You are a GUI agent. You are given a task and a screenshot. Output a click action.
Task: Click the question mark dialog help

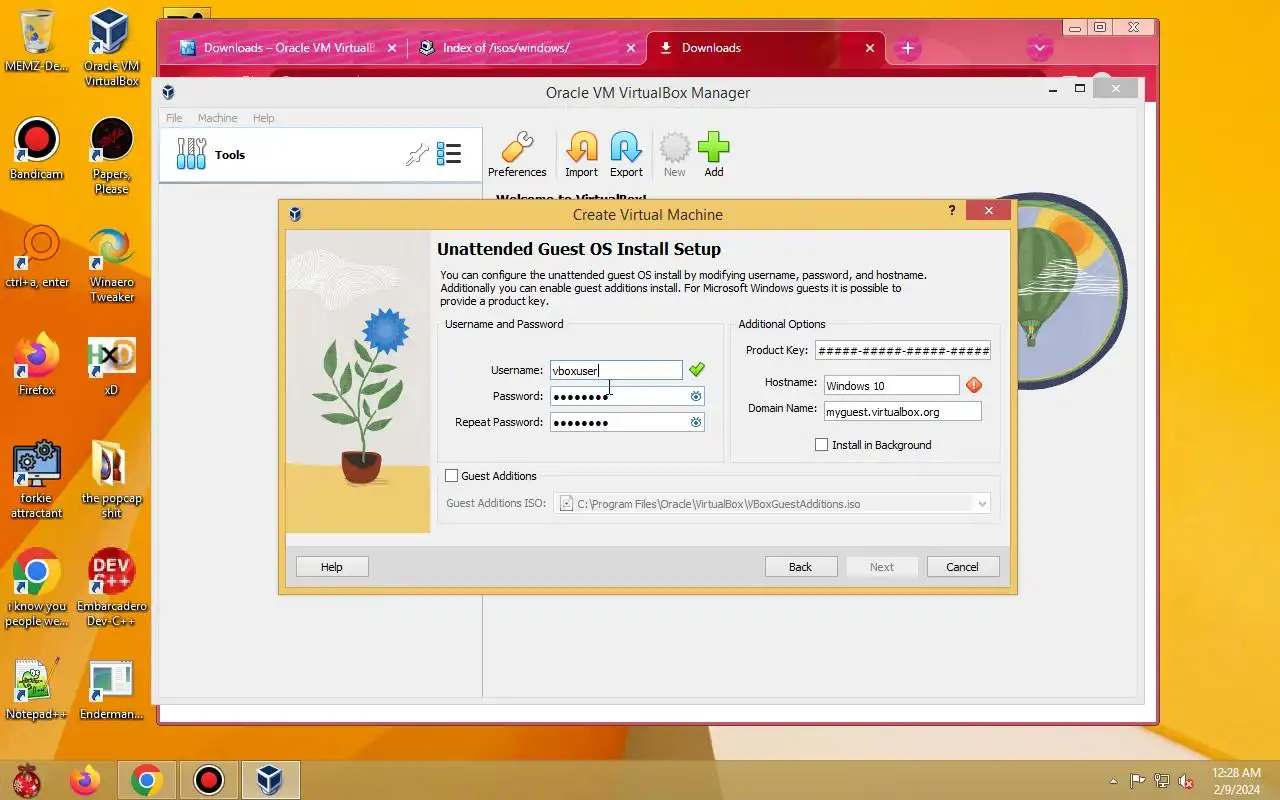(x=951, y=210)
